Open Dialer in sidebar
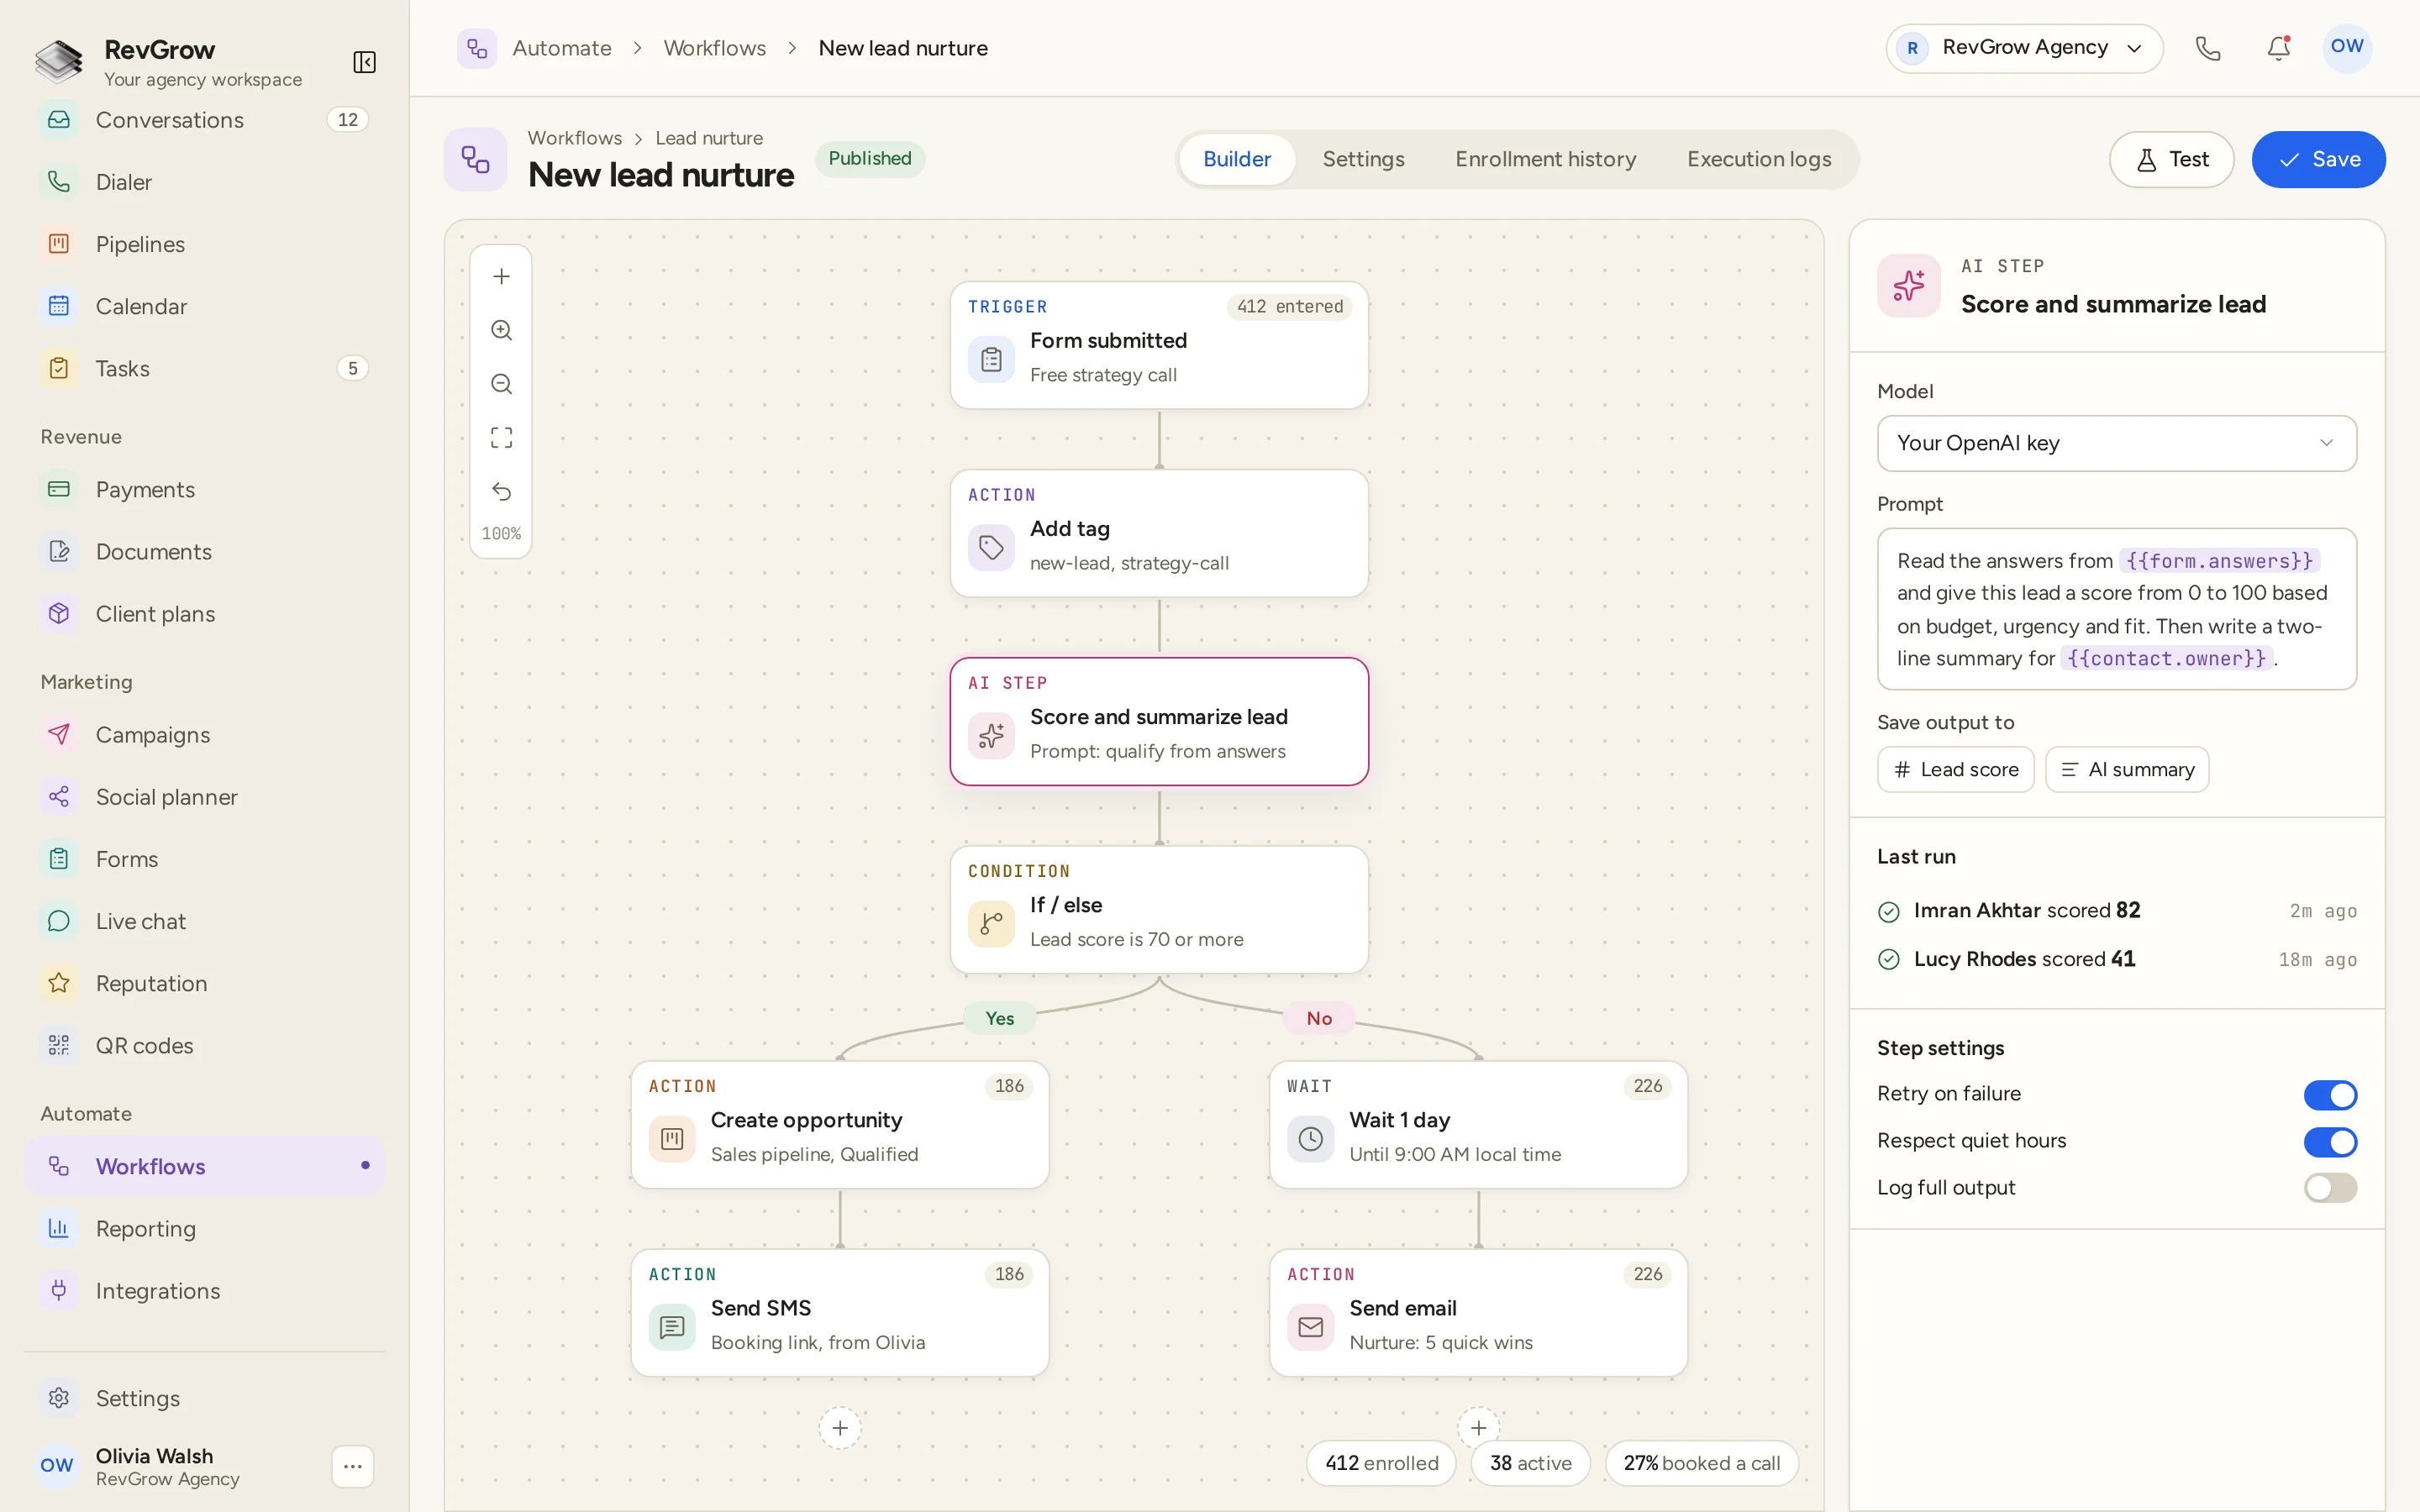The width and height of the screenshot is (2420, 1512). point(204,182)
